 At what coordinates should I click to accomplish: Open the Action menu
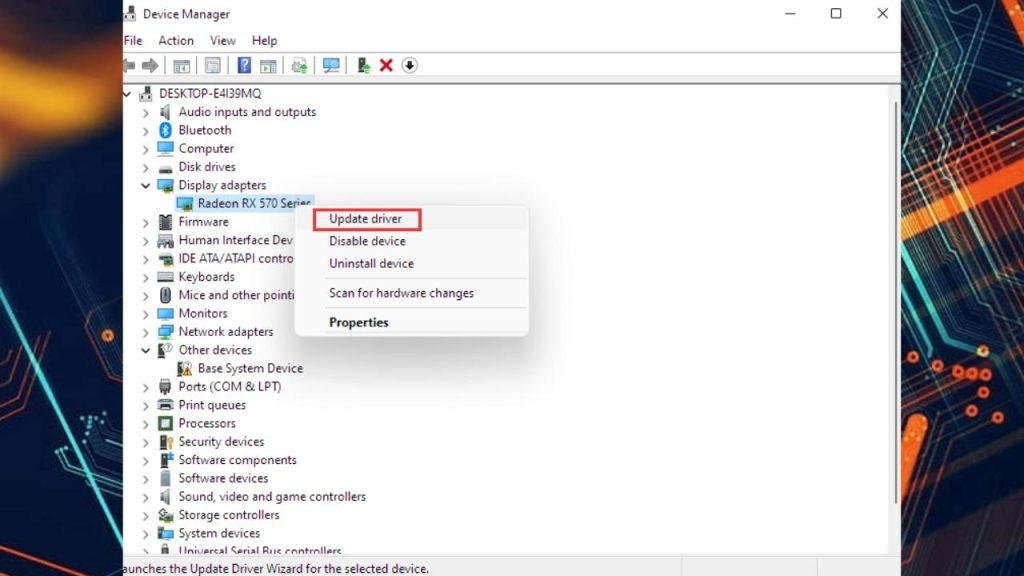176,40
